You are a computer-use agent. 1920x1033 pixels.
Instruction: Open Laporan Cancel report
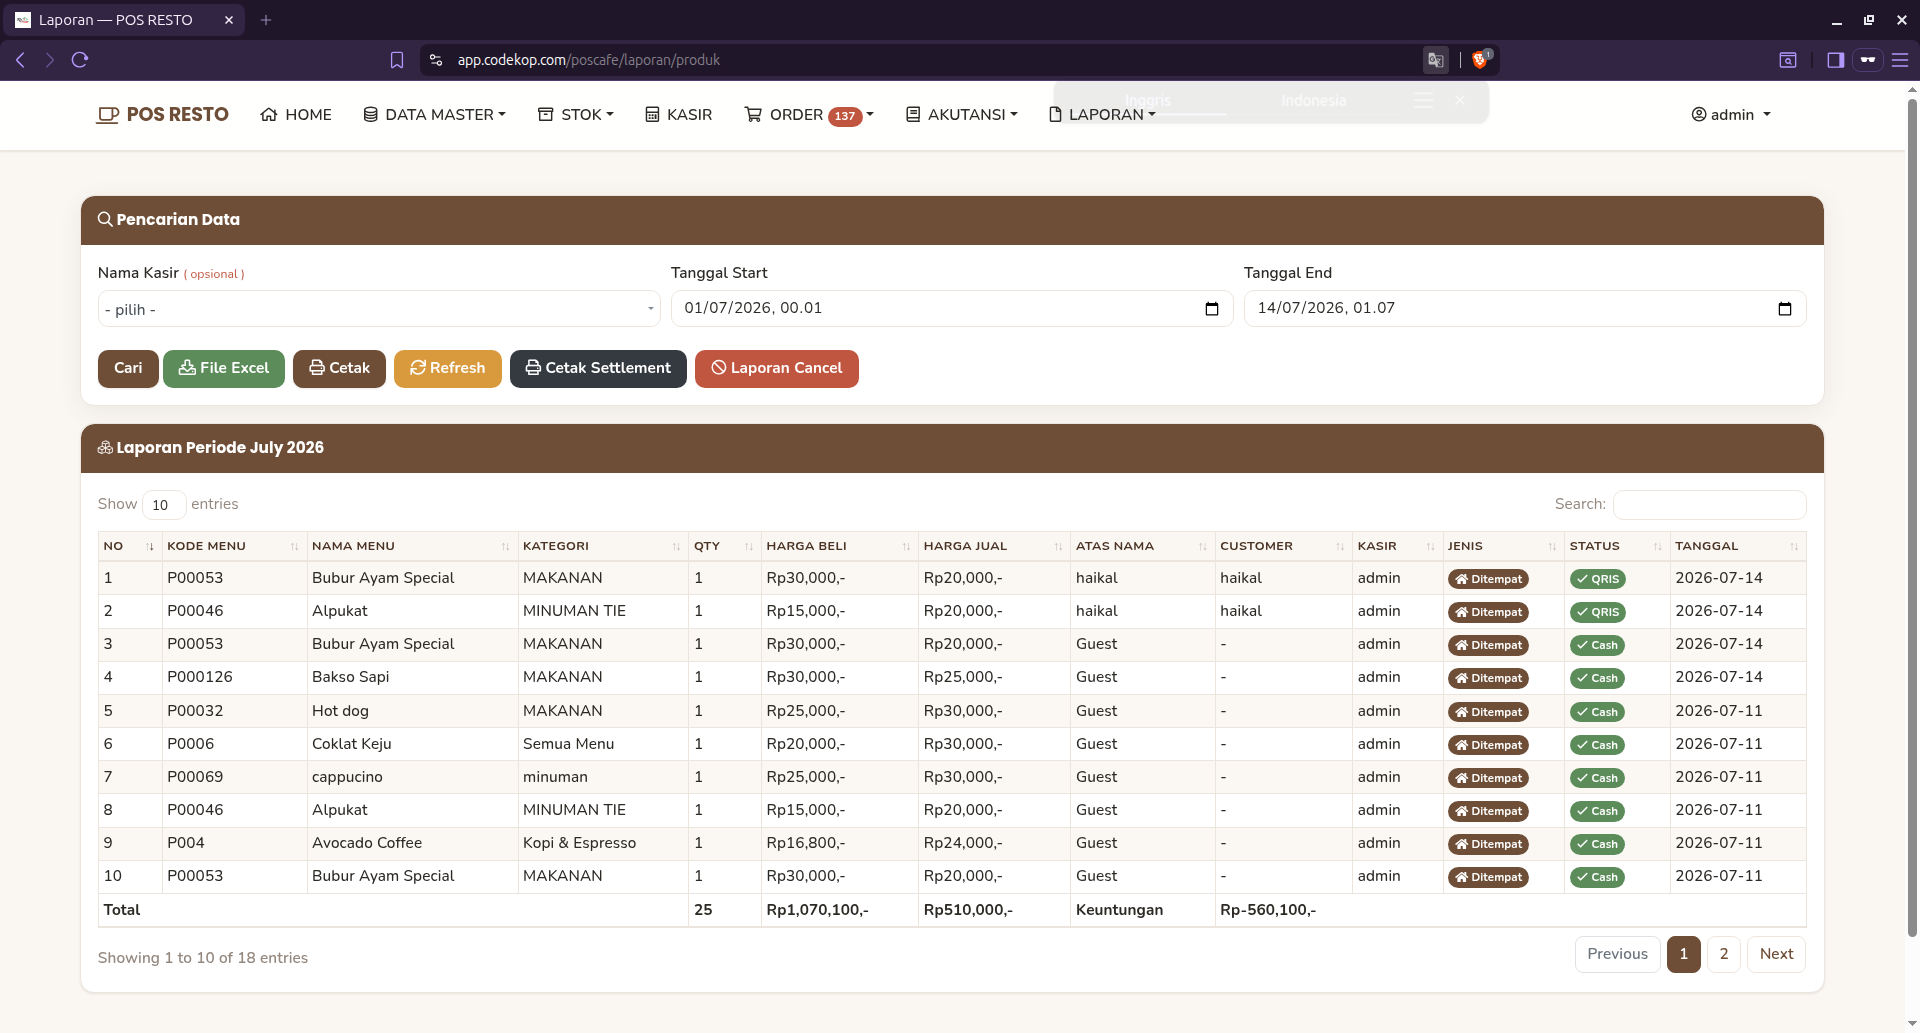pos(777,368)
